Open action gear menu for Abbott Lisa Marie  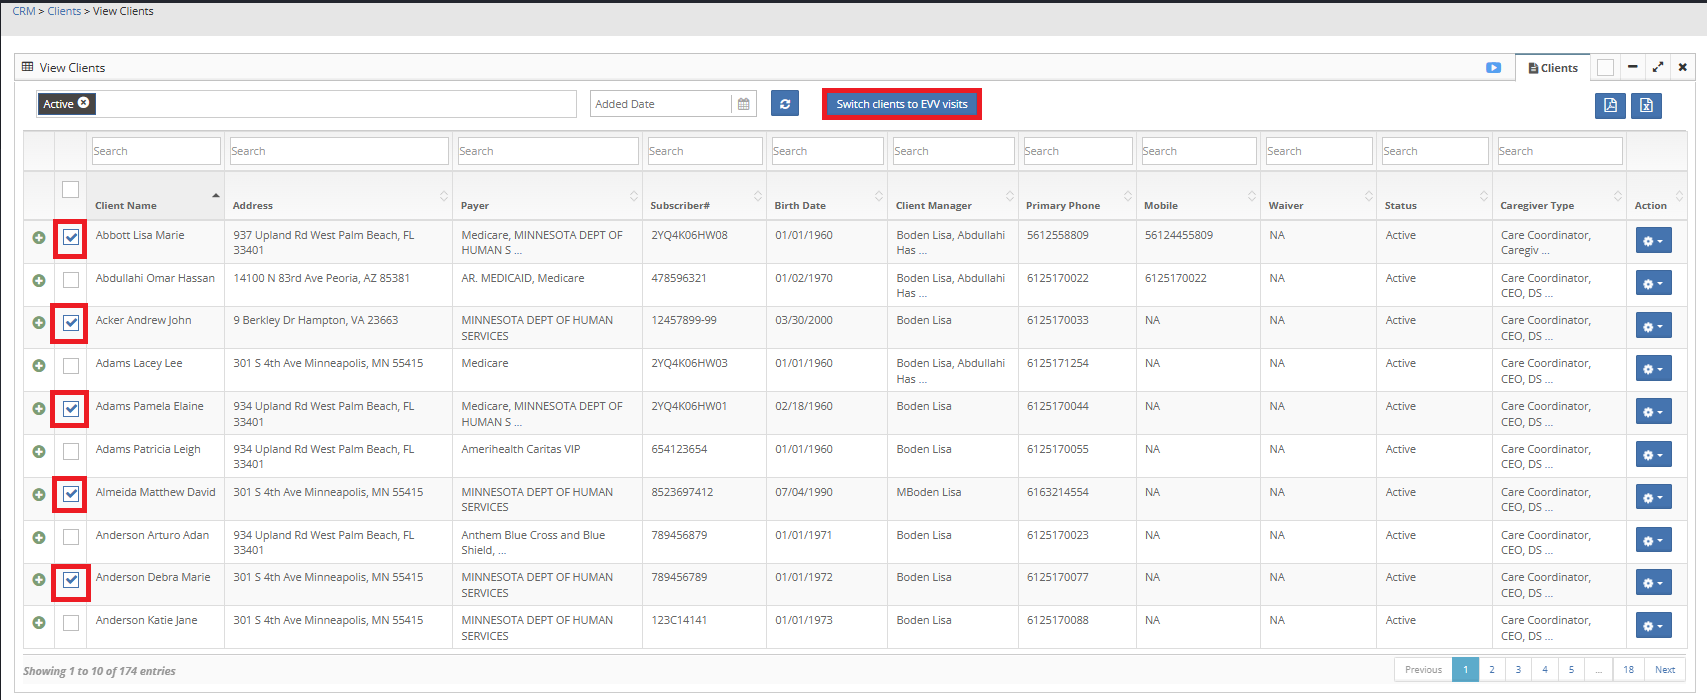[1653, 241]
